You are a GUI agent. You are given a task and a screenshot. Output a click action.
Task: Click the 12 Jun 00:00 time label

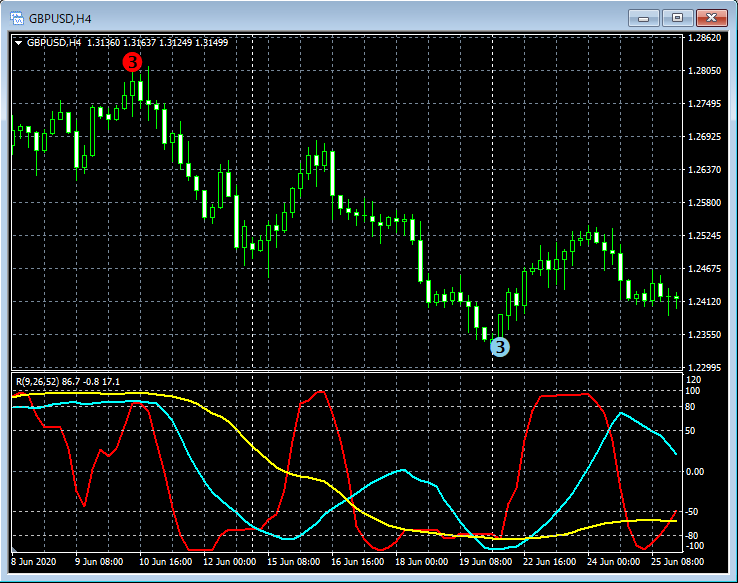tap(230, 562)
